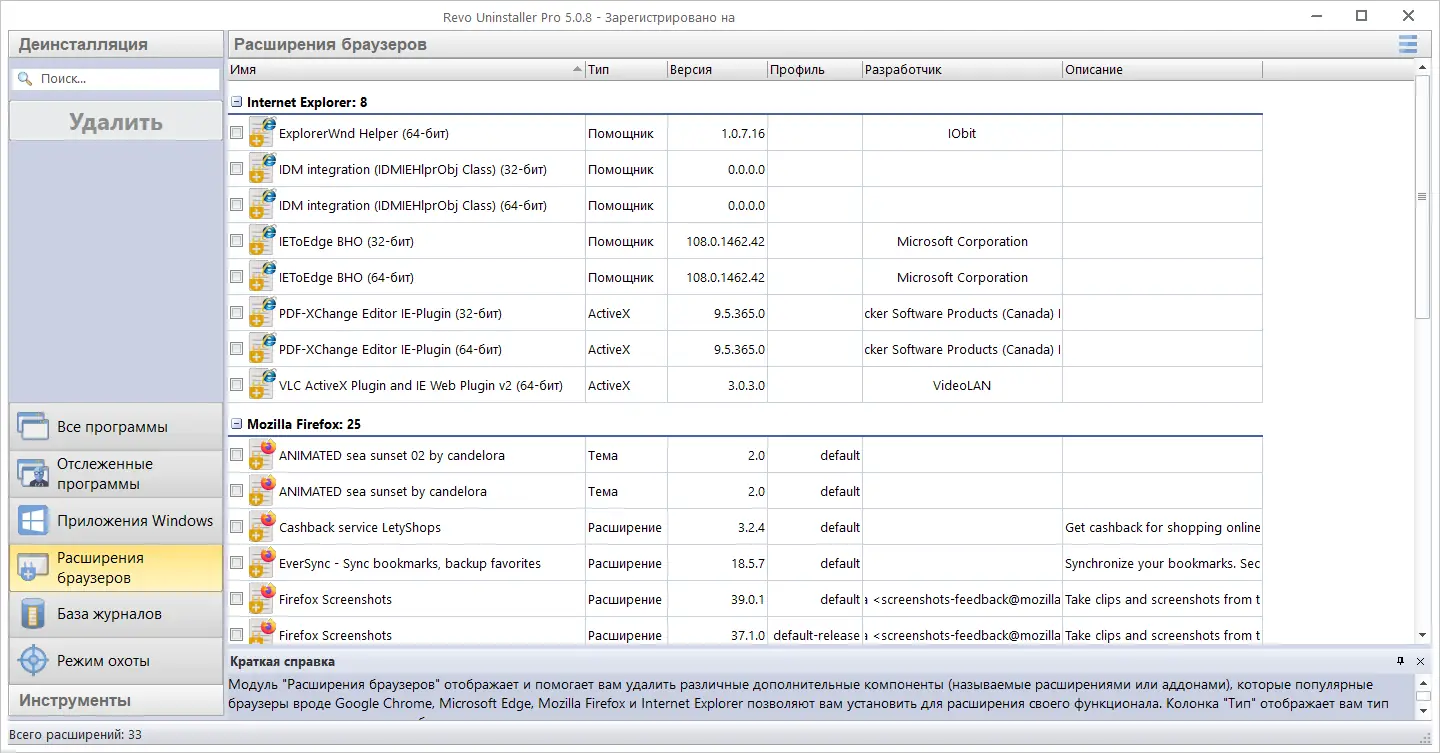Click the extensions list vertical scrollbar thumb

point(1422,197)
